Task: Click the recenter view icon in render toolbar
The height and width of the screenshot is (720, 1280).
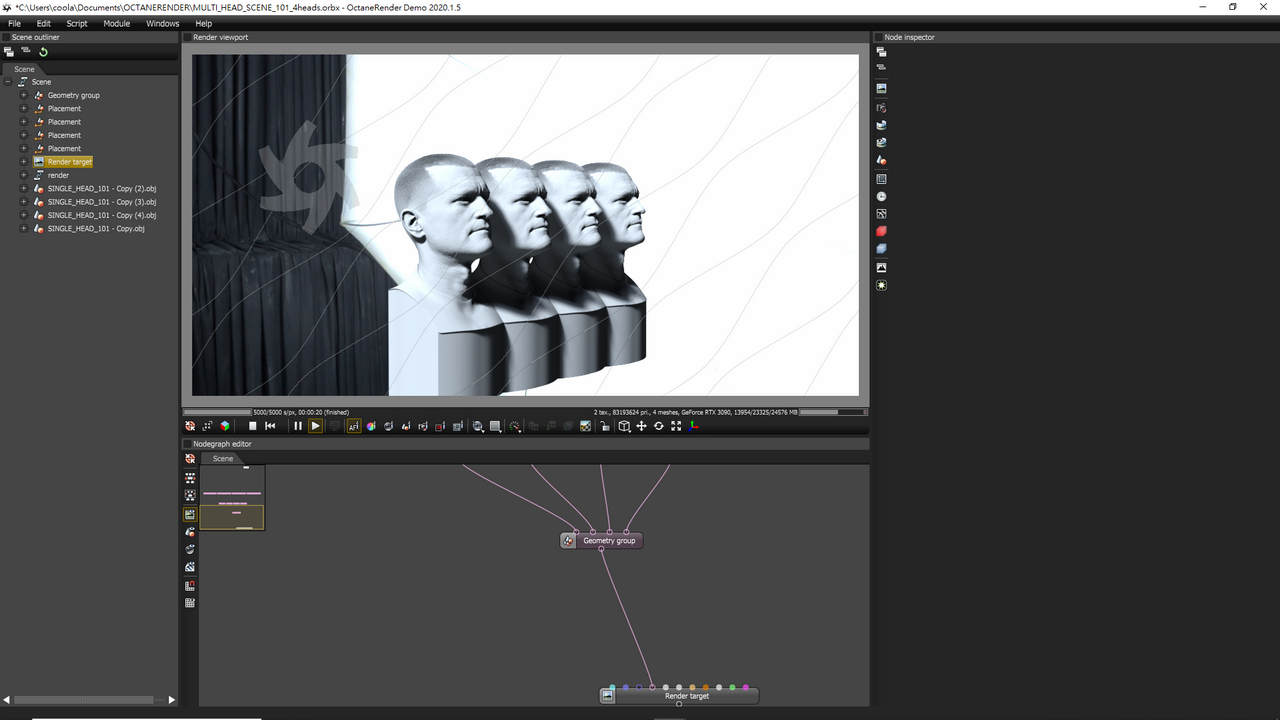Action: click(x=189, y=426)
